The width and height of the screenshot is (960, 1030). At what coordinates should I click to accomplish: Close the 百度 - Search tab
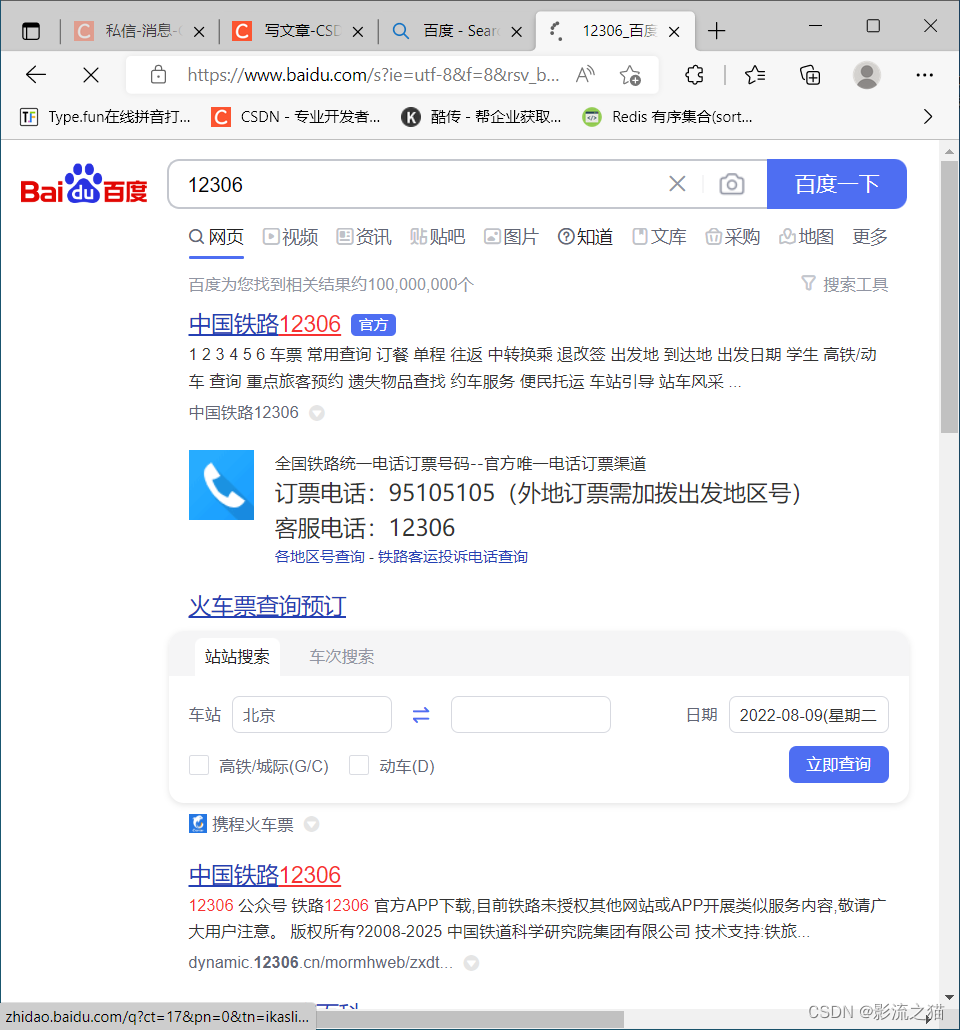click(x=516, y=32)
